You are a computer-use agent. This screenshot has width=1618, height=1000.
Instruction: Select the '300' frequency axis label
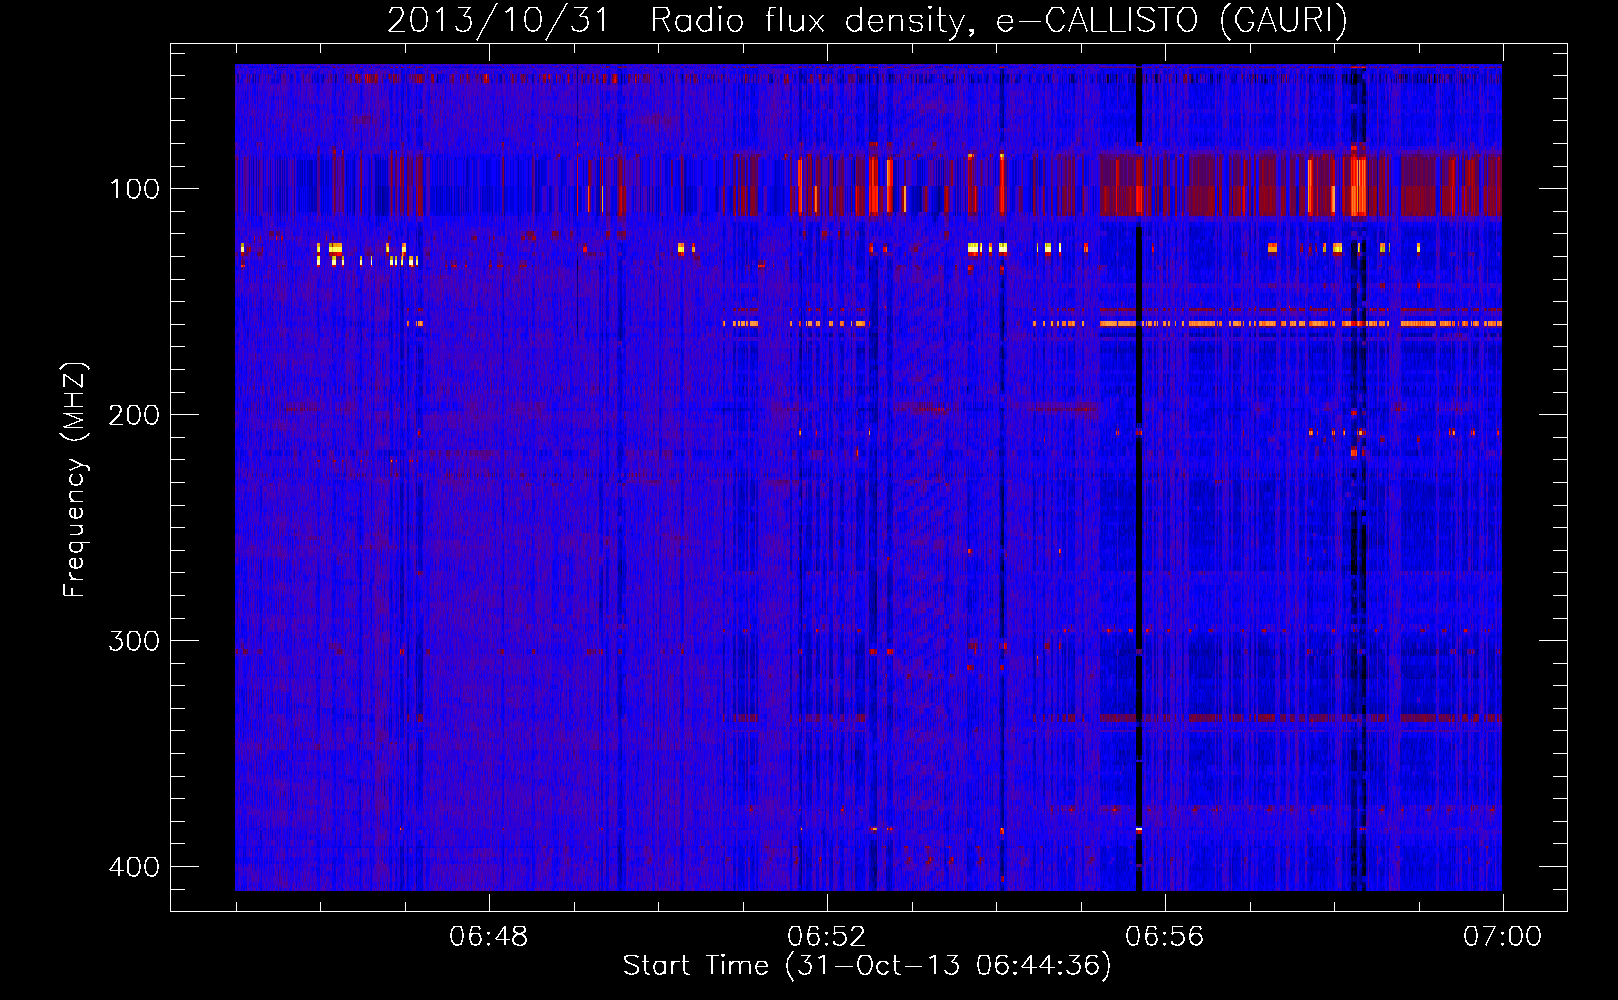coord(134,641)
